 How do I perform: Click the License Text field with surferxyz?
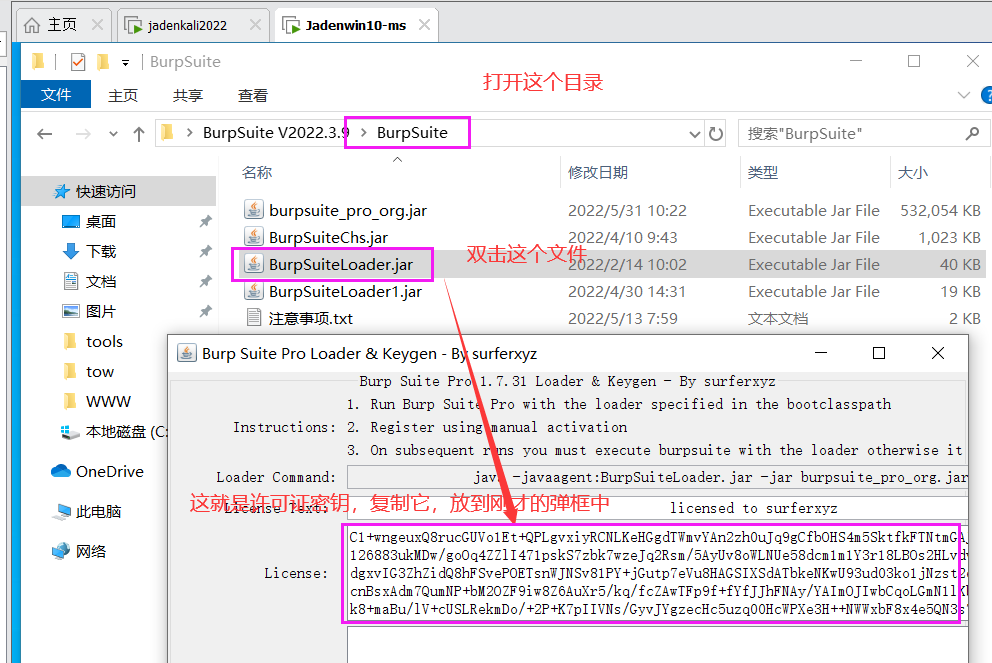point(657,508)
